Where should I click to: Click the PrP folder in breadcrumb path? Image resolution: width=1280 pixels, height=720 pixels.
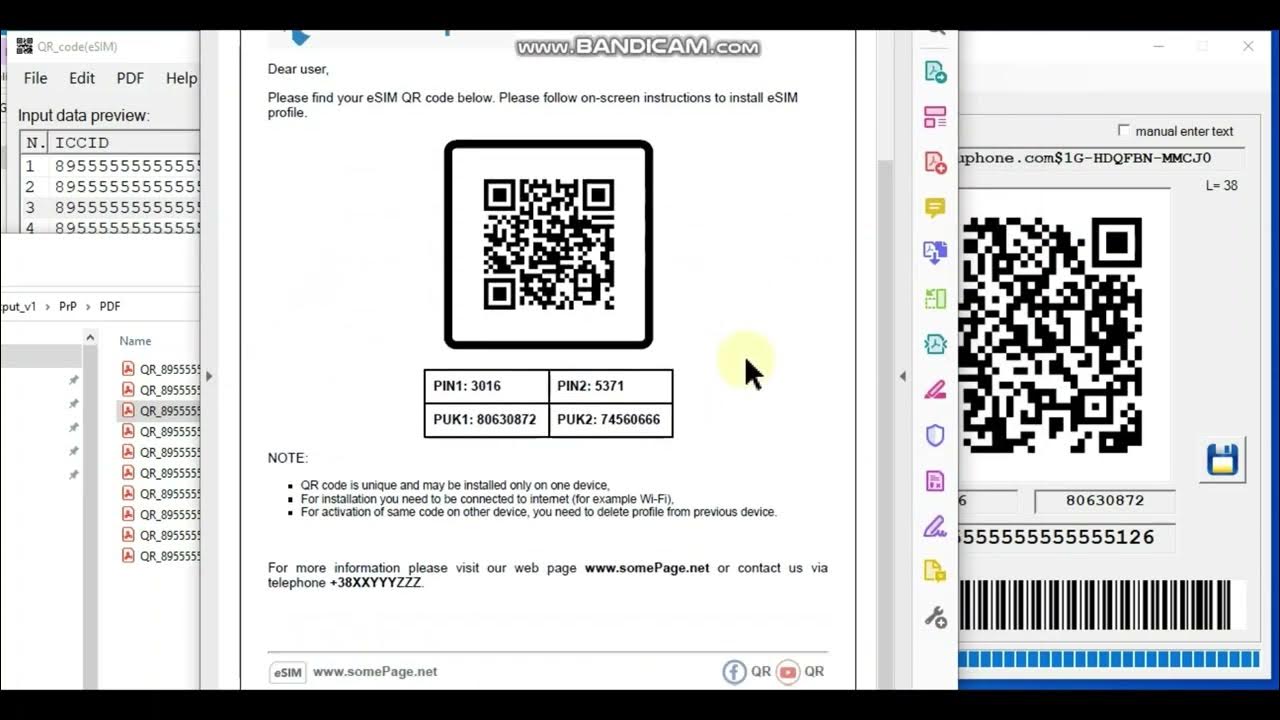point(68,307)
